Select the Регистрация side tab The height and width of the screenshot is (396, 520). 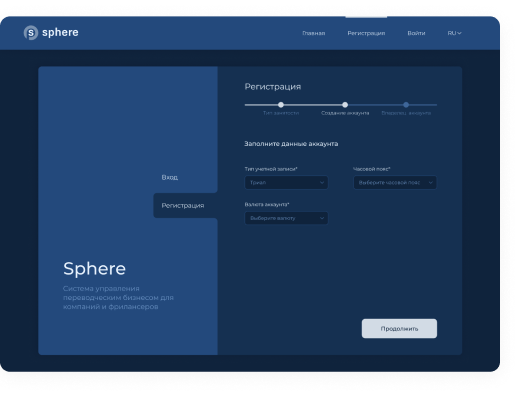coord(185,205)
